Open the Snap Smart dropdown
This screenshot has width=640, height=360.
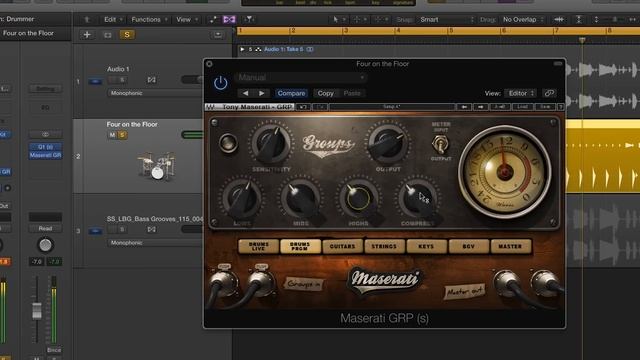[446, 19]
